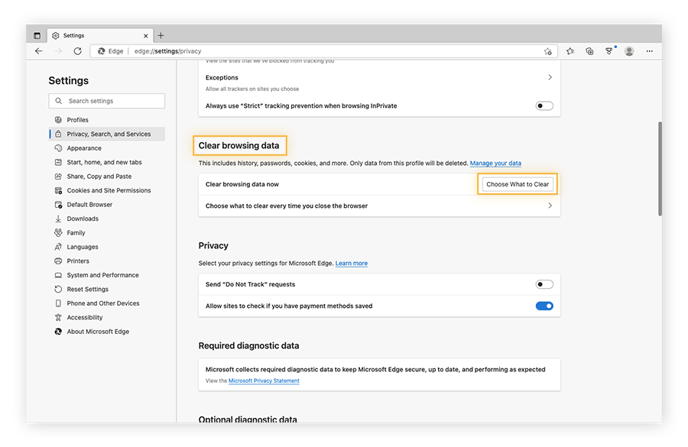Open chevron for clearing data on browser close
The image size is (688, 447).
[x=550, y=206]
